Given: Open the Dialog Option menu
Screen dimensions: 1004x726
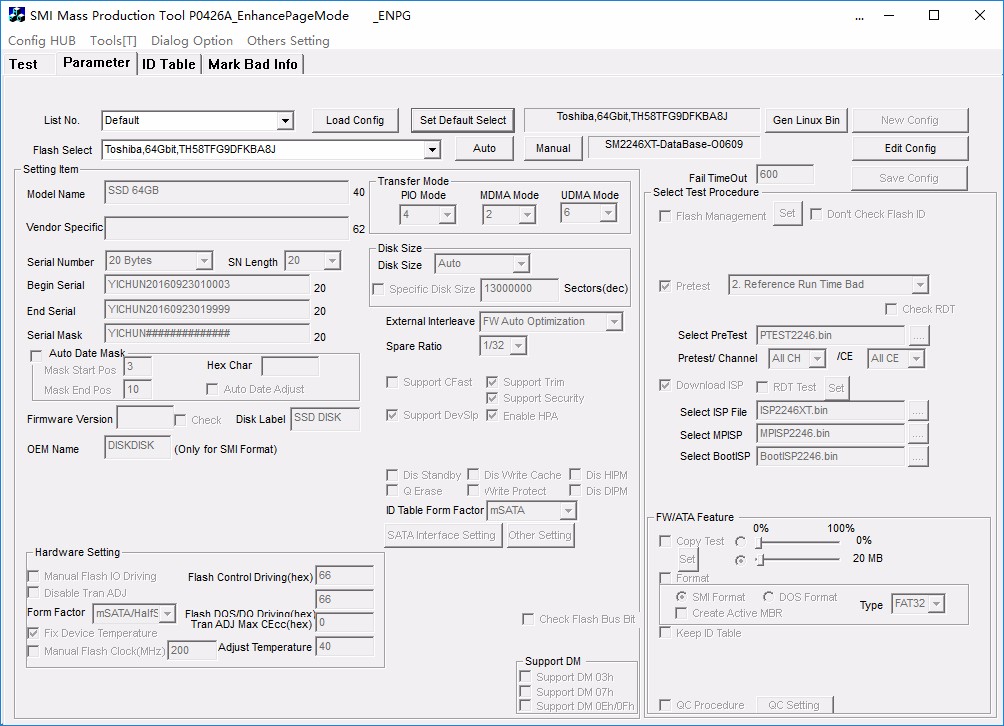Looking at the screenshot, I should click(x=192, y=41).
